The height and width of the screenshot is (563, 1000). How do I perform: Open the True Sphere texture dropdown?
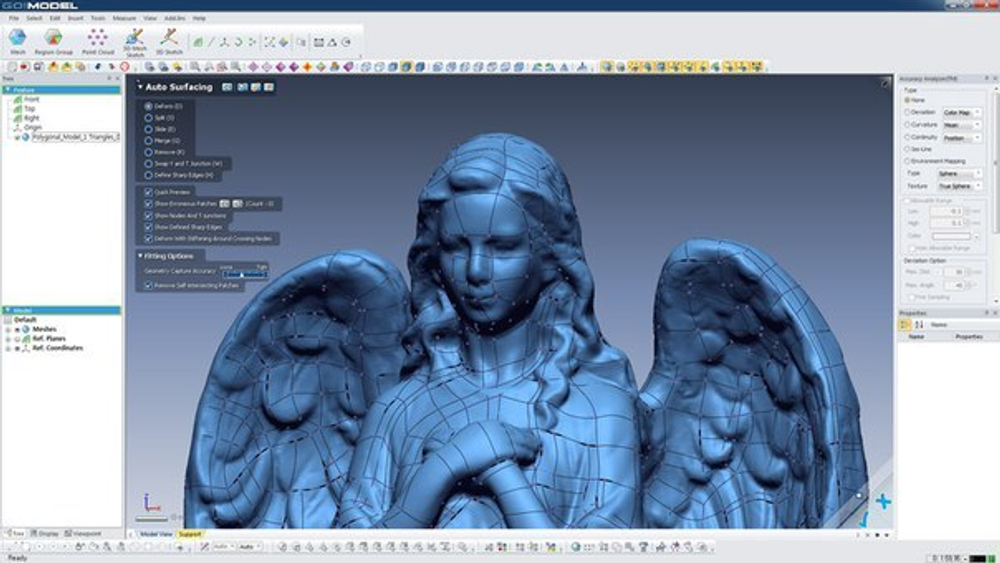point(959,186)
